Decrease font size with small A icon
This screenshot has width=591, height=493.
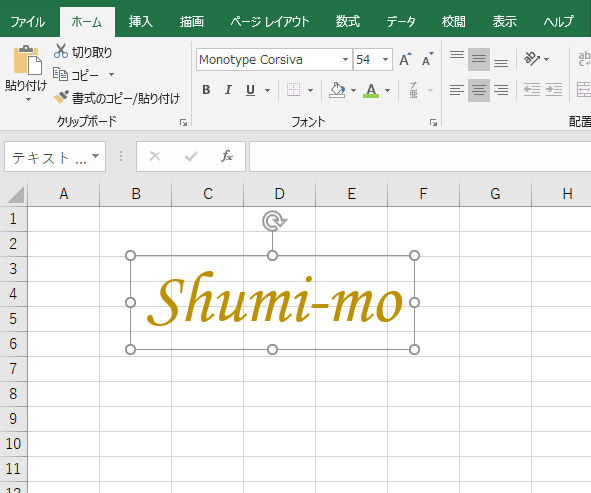[428, 59]
